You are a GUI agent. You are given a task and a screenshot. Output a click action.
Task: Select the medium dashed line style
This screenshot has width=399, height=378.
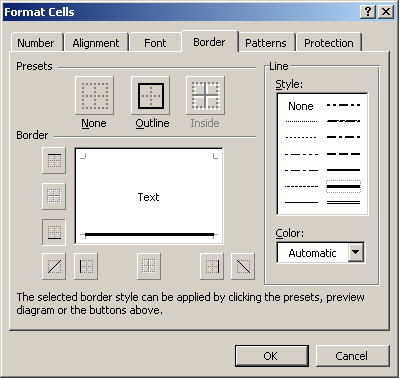coord(343,154)
